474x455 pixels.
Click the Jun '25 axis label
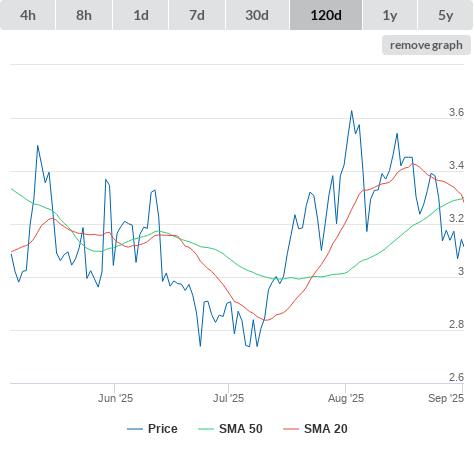tap(115, 398)
